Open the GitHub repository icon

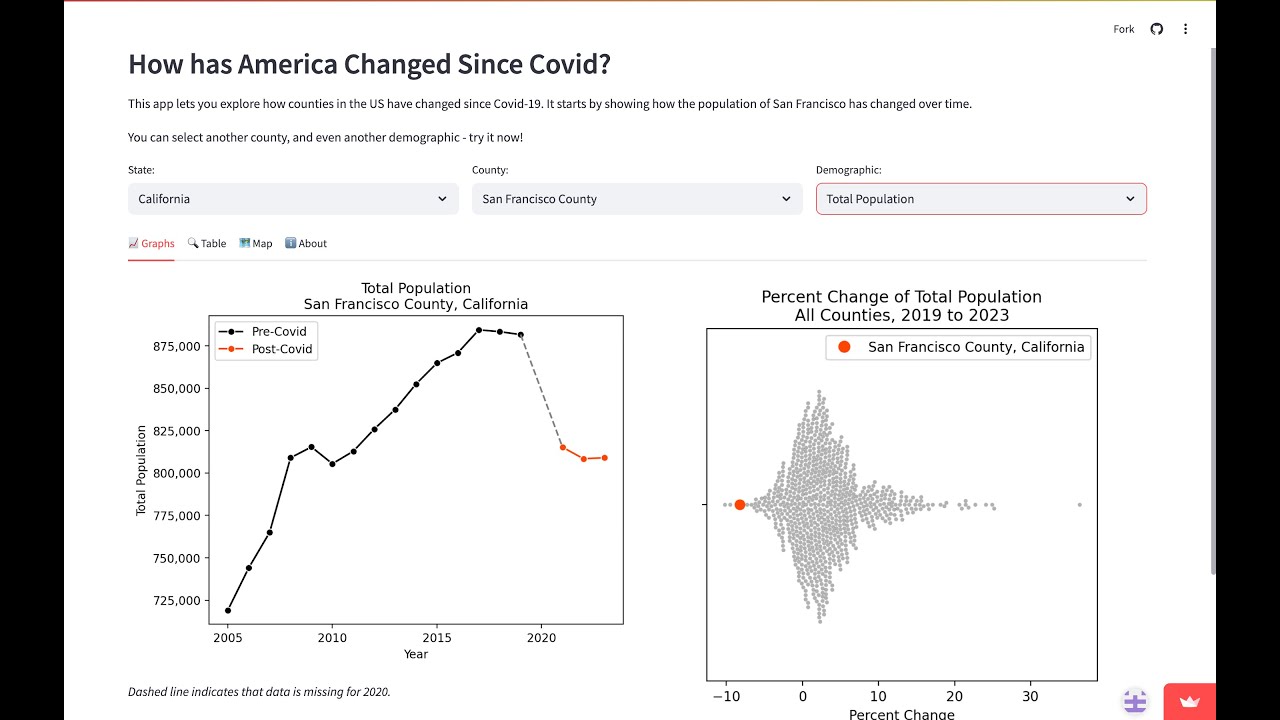(1157, 29)
